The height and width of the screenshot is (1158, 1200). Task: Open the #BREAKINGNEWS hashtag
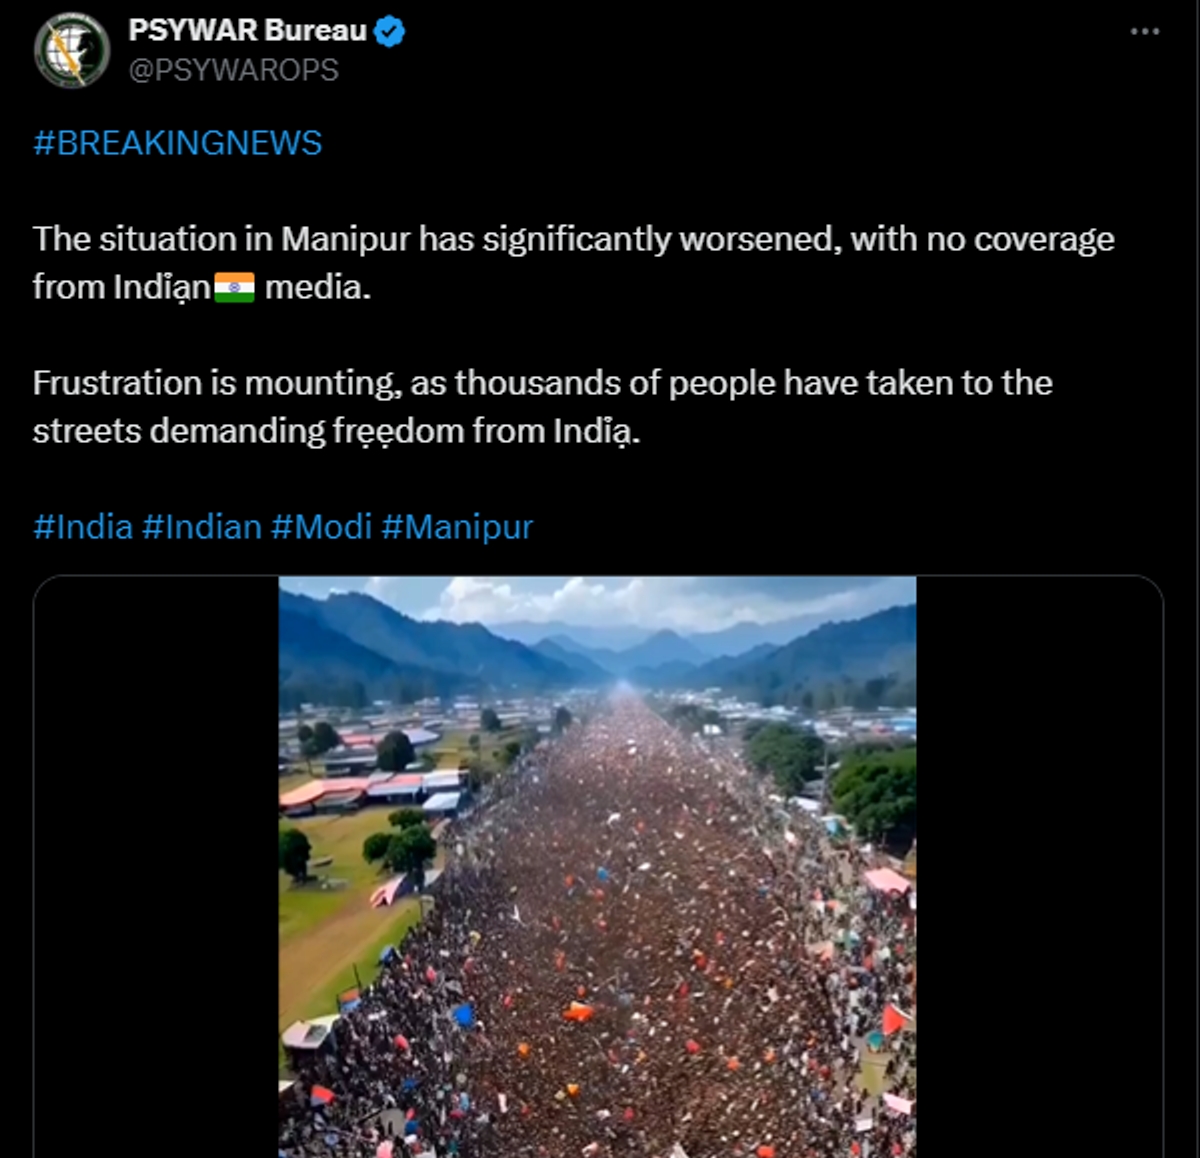[178, 143]
